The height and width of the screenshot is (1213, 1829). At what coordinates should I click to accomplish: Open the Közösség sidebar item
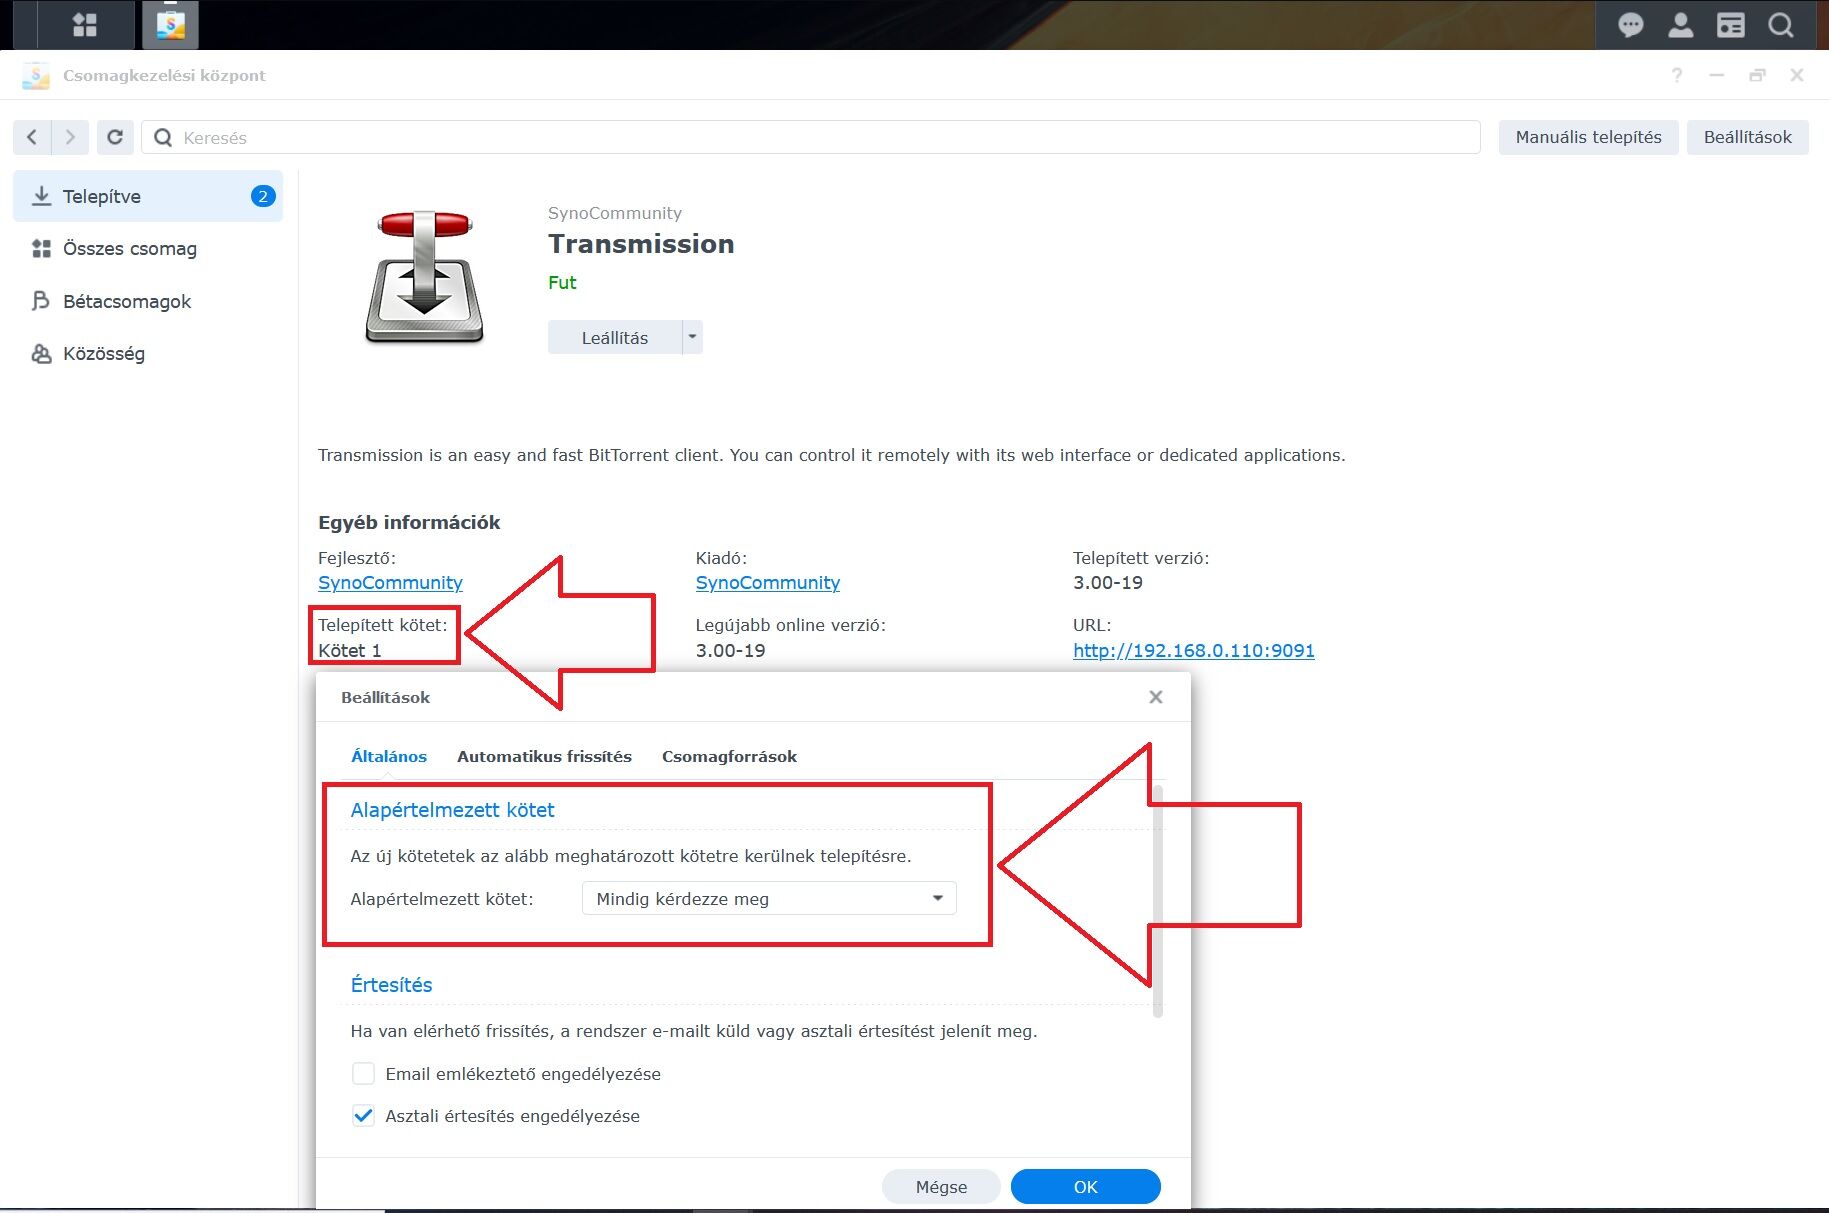[148, 353]
